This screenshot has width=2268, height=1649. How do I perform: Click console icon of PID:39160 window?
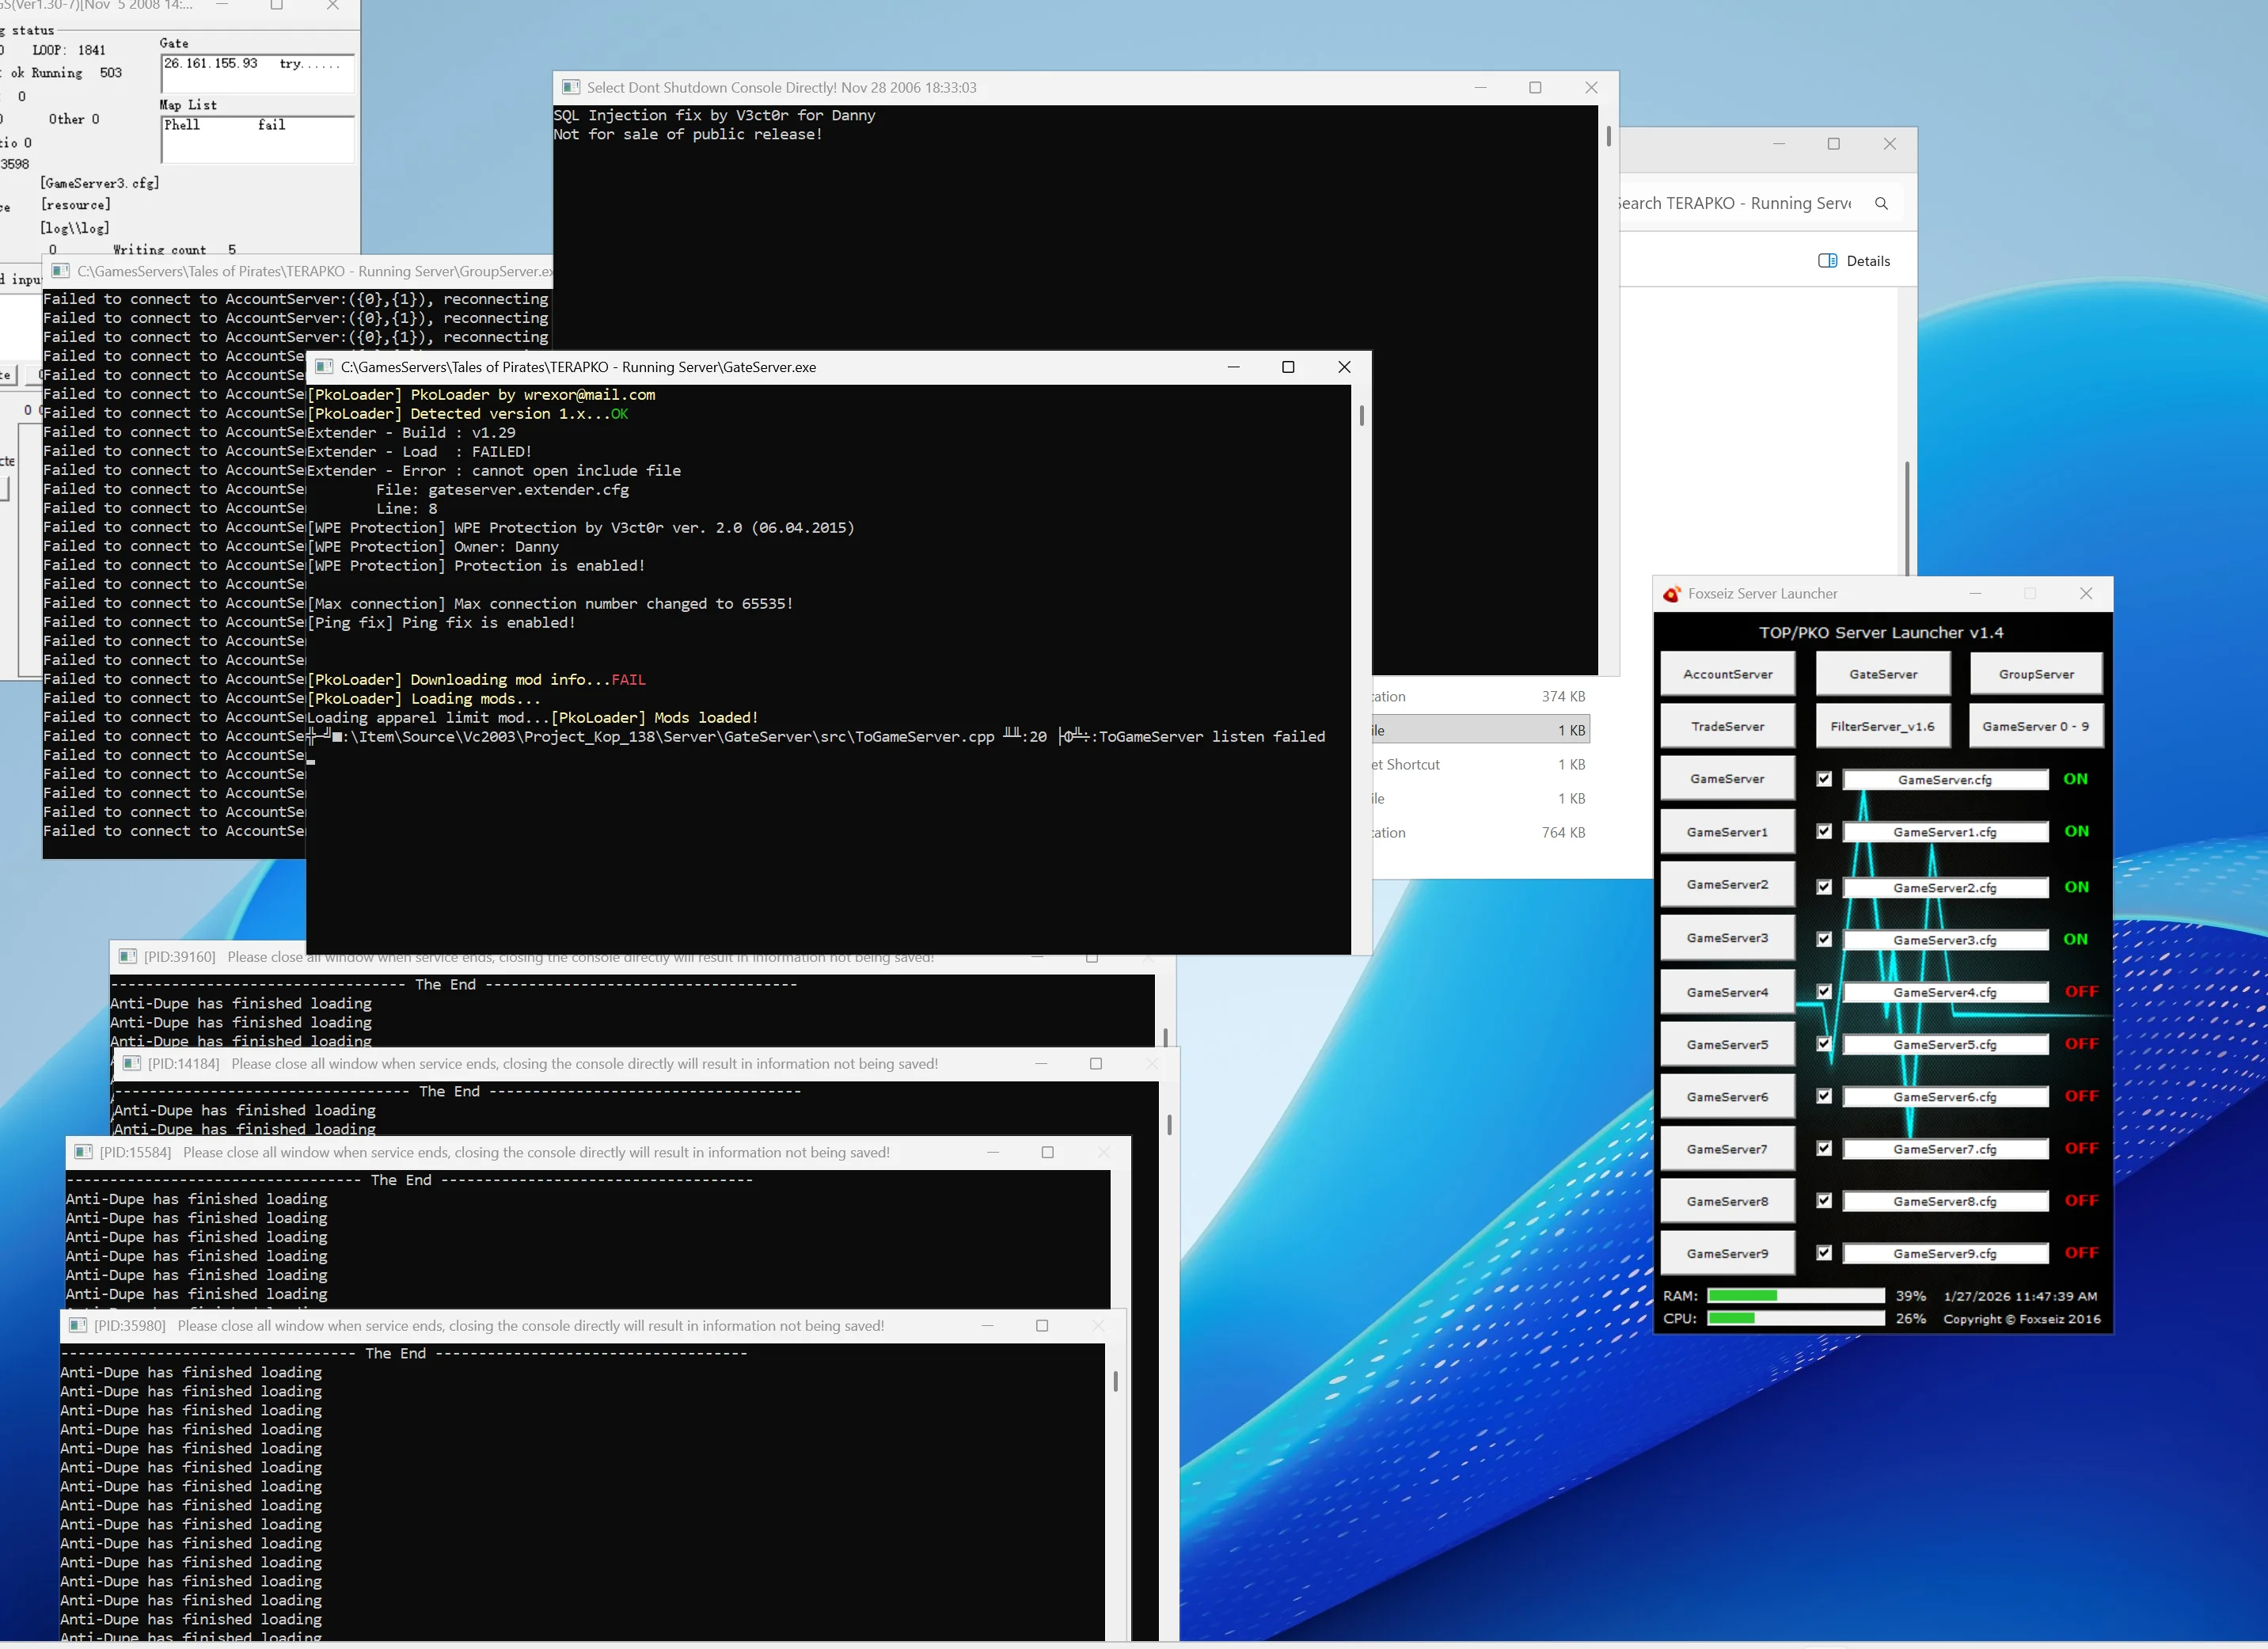[127, 957]
